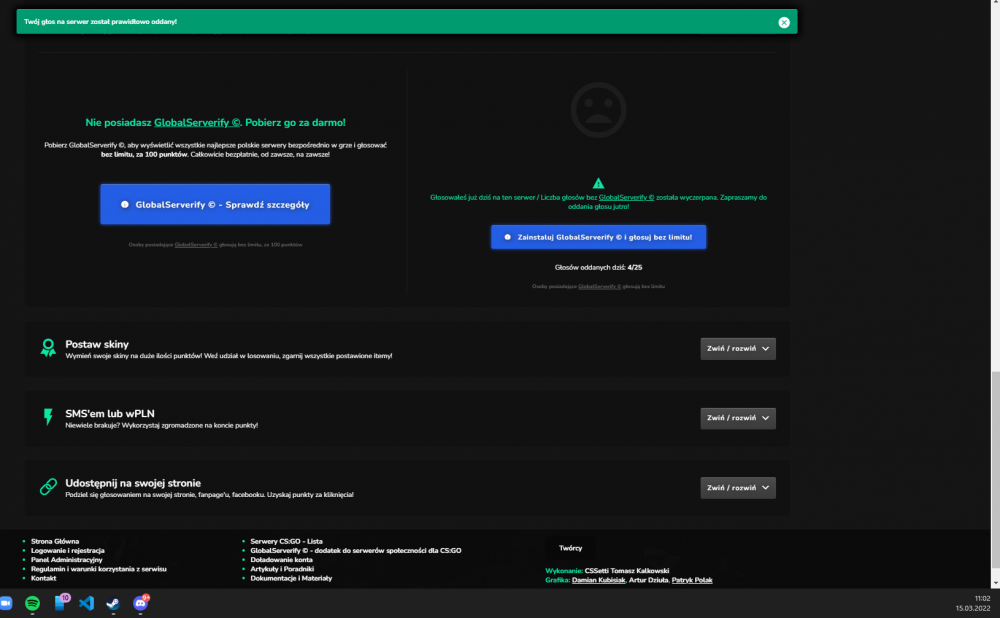Click the lightning bolt icon beside SMS'em lub wPLN

click(x=48, y=417)
